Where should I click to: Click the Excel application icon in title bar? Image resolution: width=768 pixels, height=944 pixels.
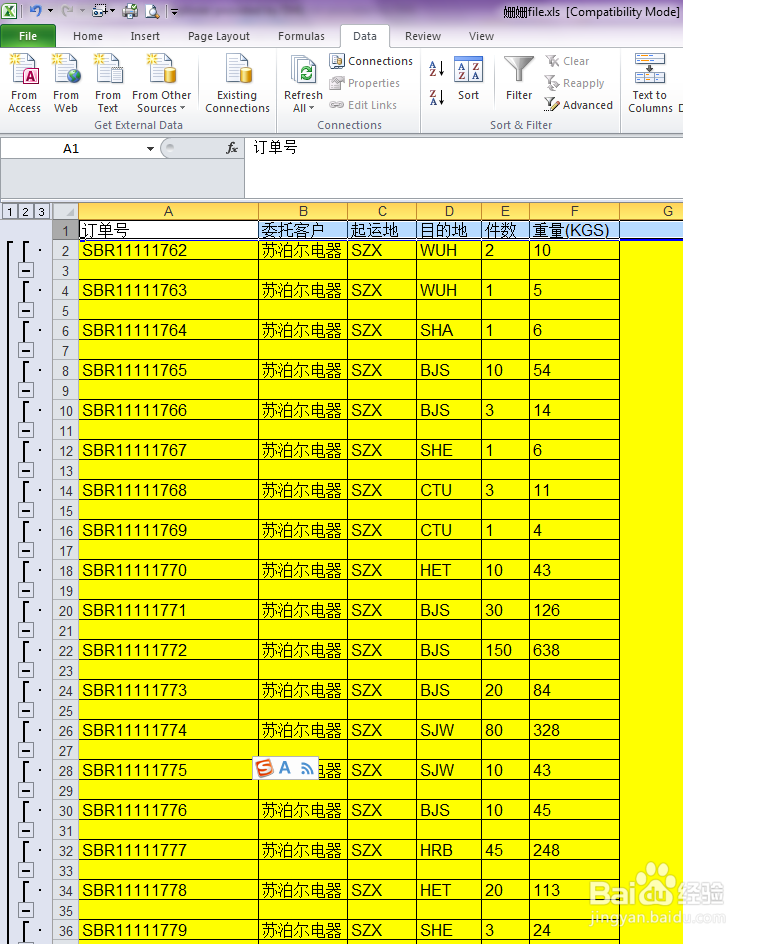[9, 10]
